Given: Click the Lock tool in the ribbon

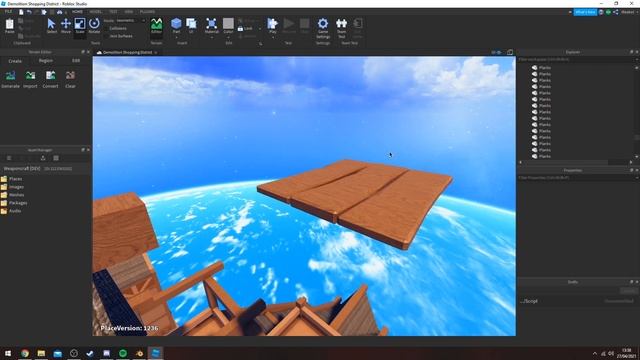Looking at the screenshot, I should coord(245,29).
